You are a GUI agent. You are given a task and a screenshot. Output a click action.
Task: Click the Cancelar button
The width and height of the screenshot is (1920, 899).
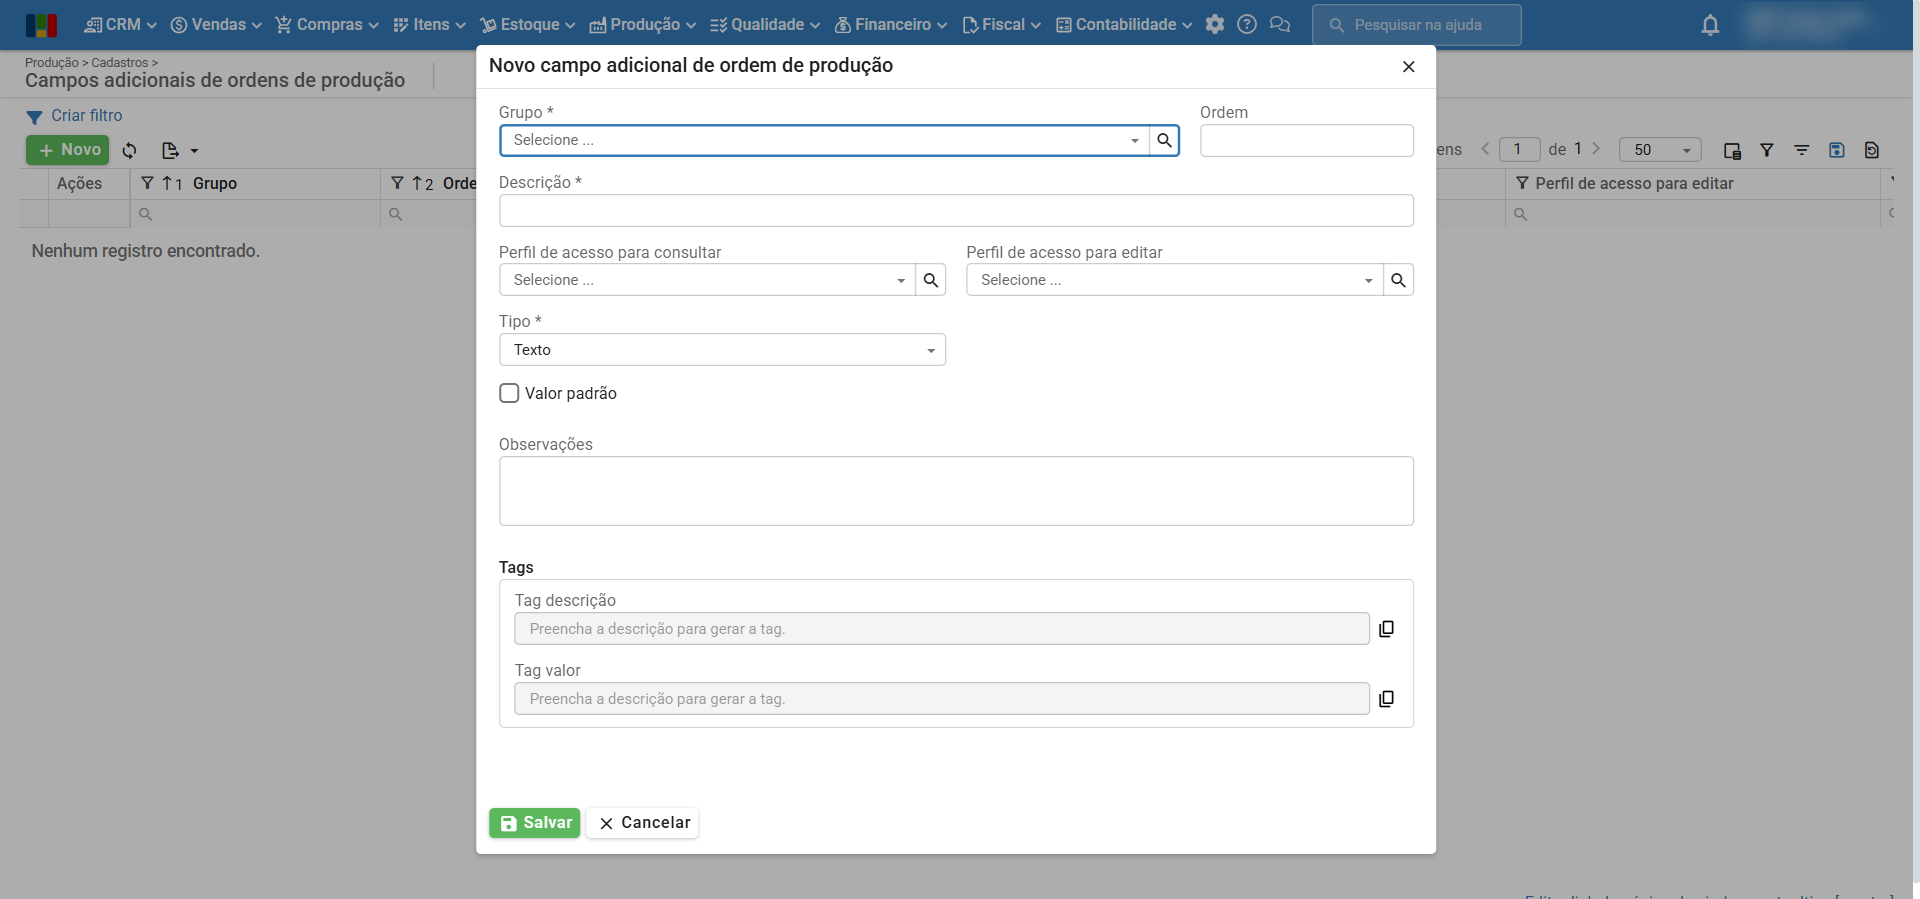point(643,823)
